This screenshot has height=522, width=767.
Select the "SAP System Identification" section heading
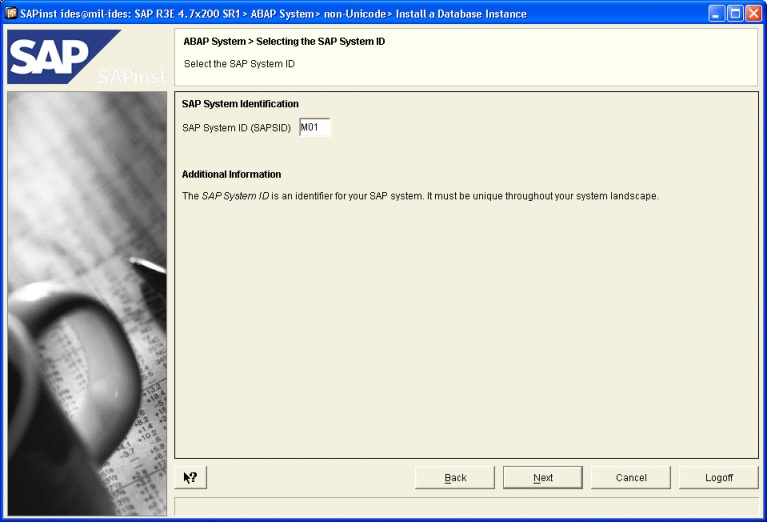point(240,104)
